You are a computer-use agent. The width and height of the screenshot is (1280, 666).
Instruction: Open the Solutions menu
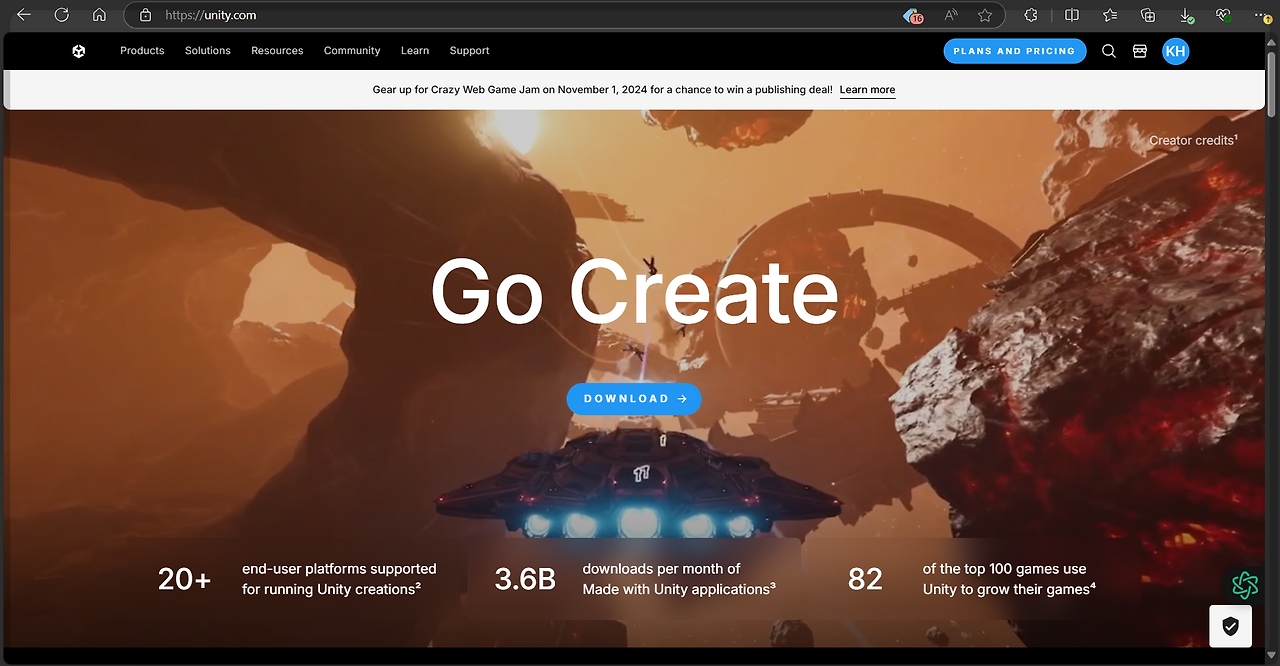pyautogui.click(x=208, y=51)
